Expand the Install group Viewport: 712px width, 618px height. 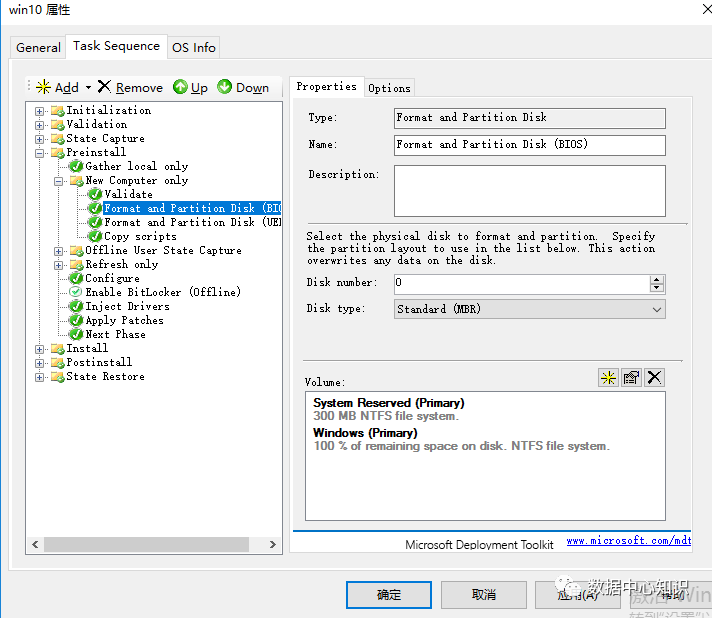[40, 349]
